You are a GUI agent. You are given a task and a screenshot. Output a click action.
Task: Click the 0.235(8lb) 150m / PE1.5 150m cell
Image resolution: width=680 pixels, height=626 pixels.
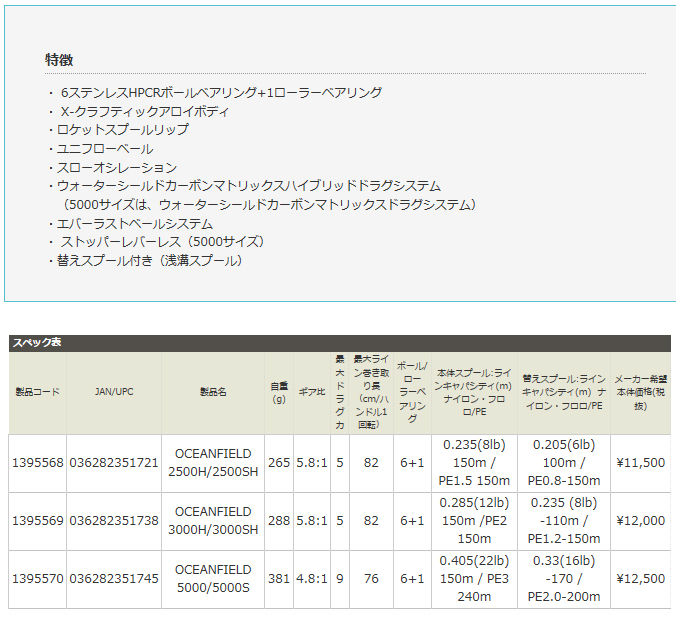[x=474, y=463]
